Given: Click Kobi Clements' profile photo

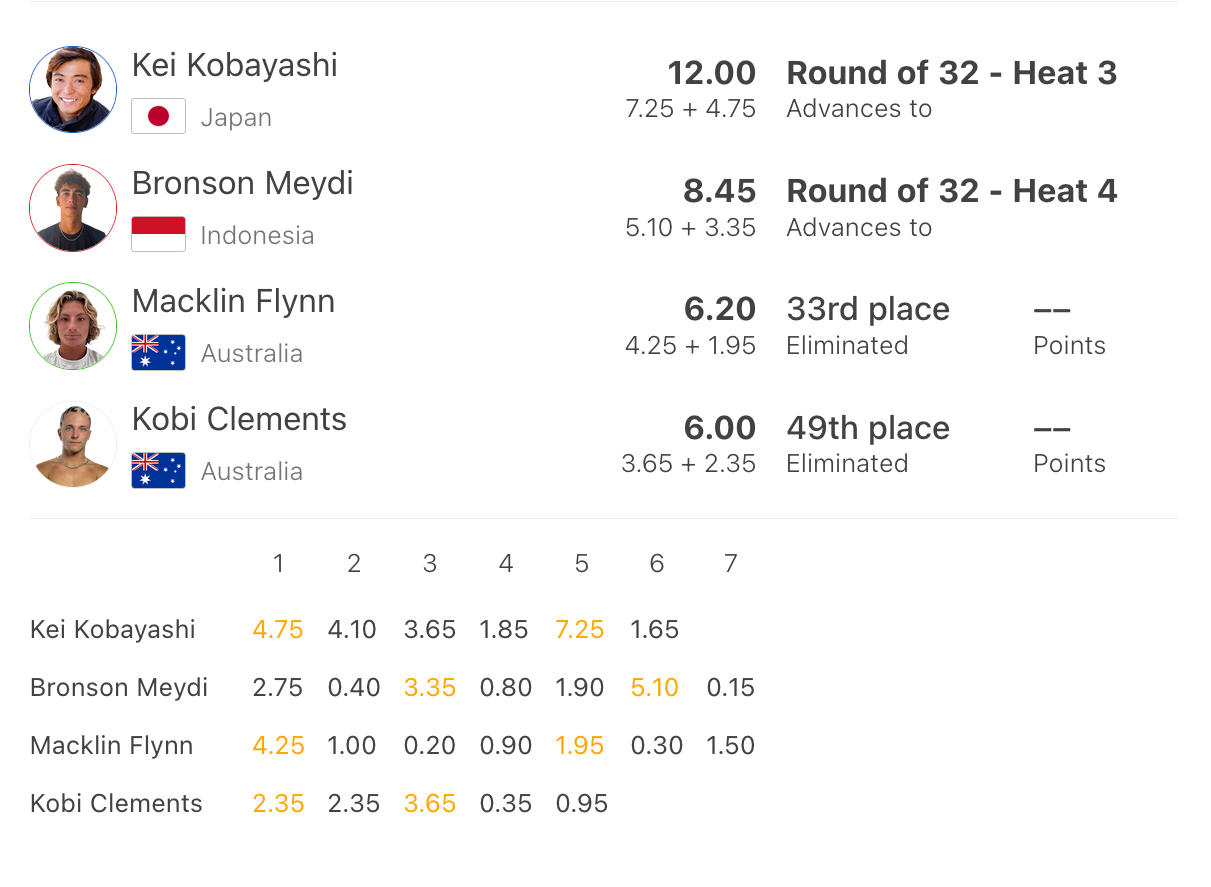Looking at the screenshot, I should pyautogui.click(x=73, y=444).
